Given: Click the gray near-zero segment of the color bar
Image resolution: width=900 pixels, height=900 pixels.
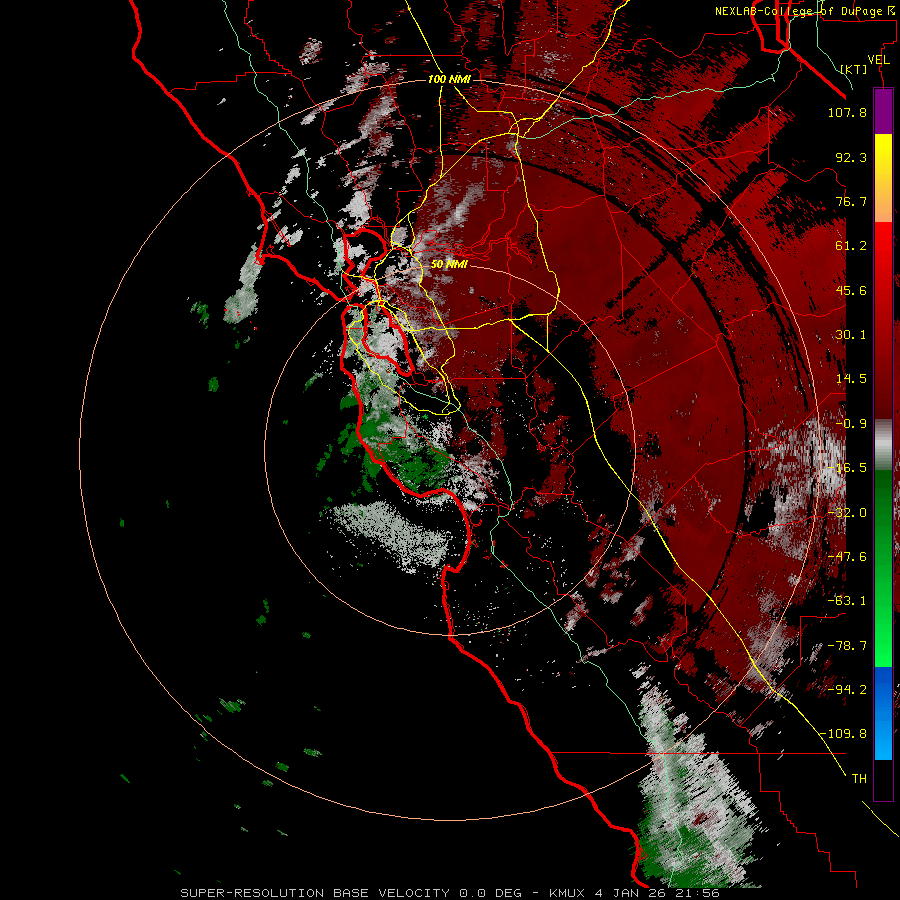Looking at the screenshot, I should point(883,445).
